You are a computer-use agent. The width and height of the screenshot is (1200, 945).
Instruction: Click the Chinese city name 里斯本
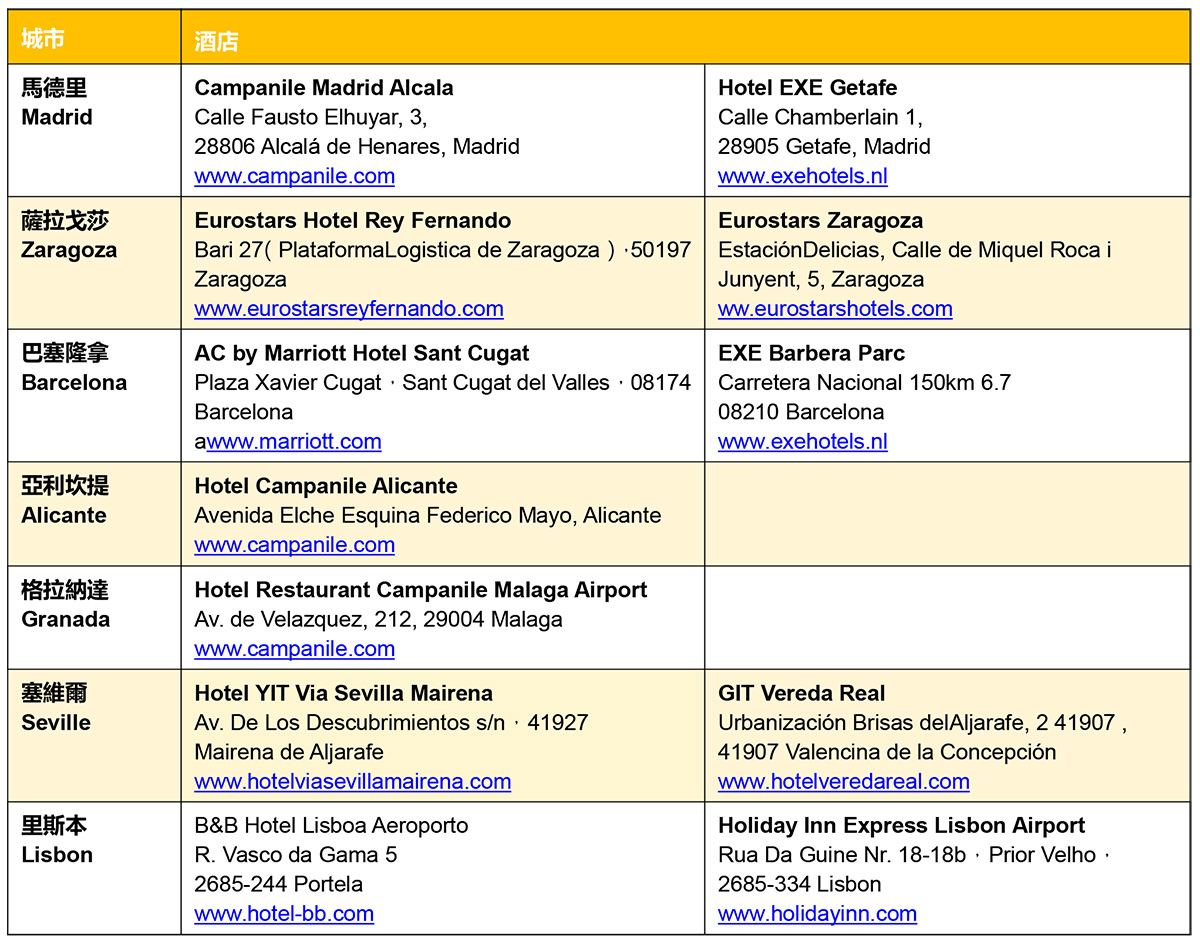point(54,826)
